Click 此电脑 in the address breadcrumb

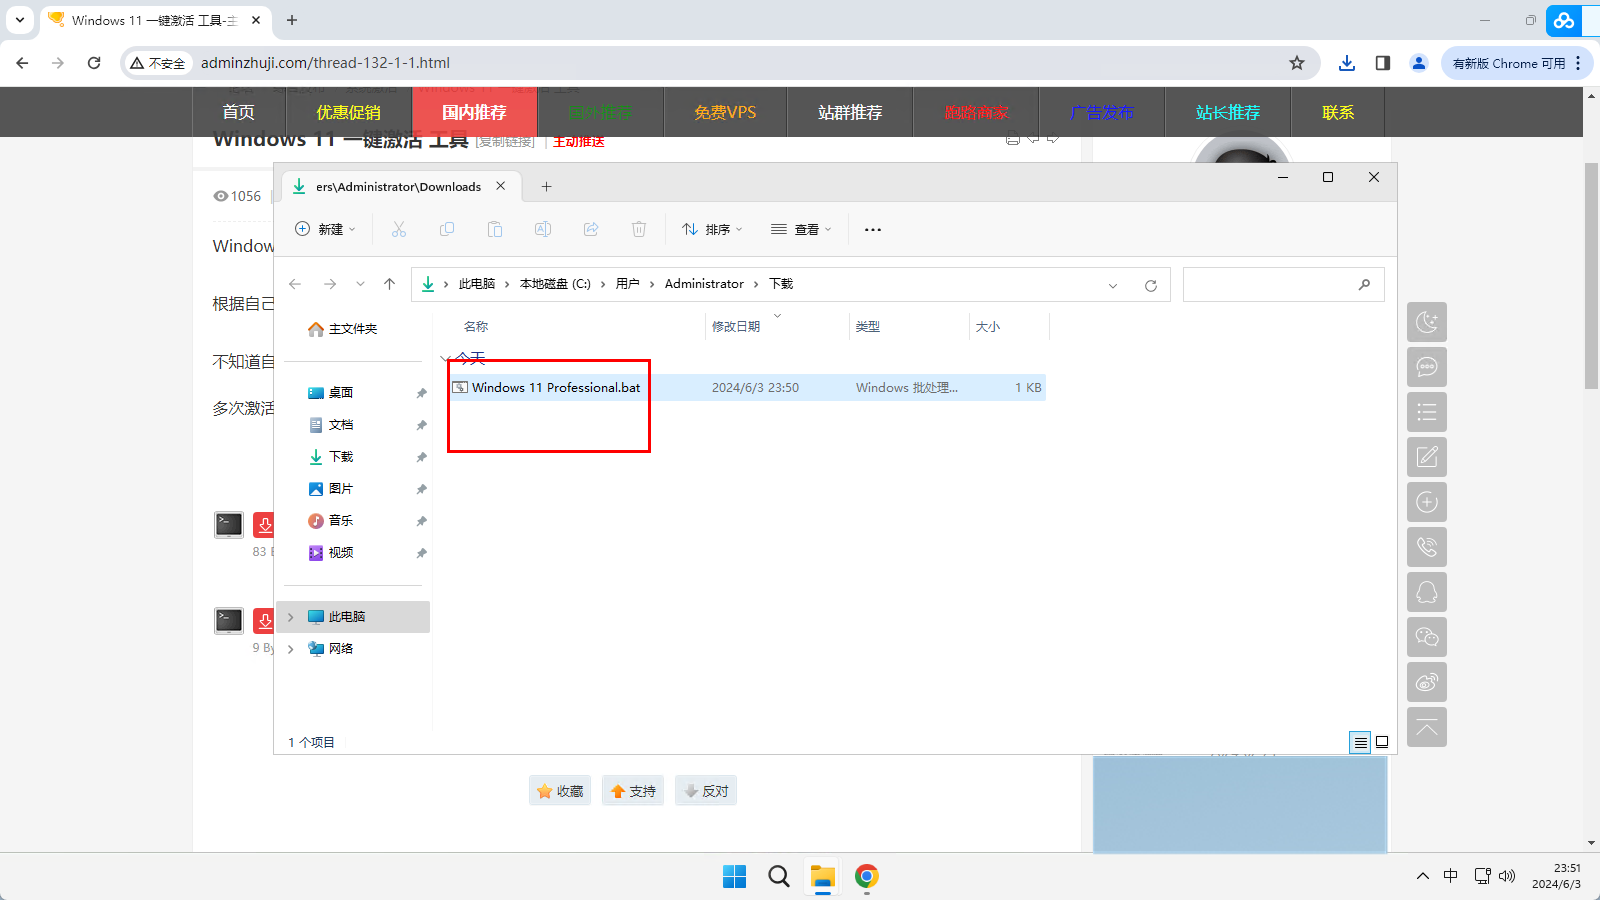[477, 284]
